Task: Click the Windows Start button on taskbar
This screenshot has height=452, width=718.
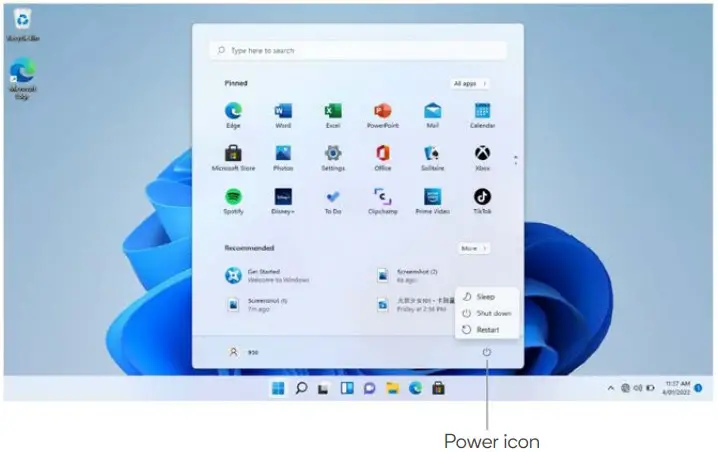Action: coord(278,388)
